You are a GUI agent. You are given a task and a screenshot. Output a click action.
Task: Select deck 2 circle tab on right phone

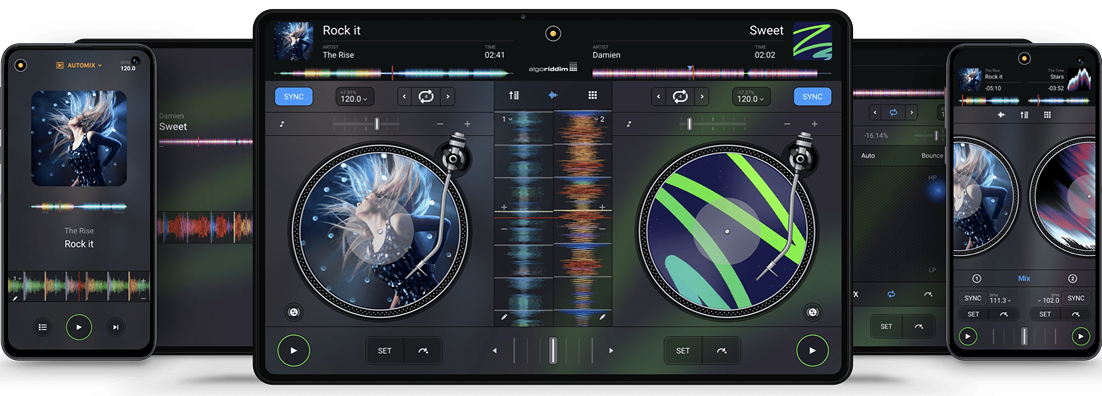[x=1072, y=279]
